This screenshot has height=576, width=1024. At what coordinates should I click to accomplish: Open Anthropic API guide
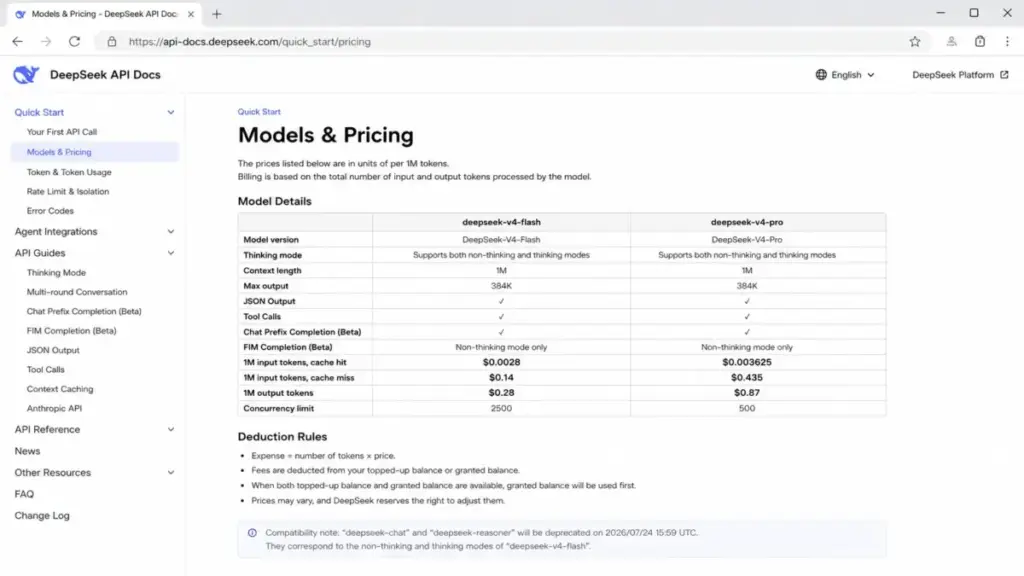click(54, 408)
